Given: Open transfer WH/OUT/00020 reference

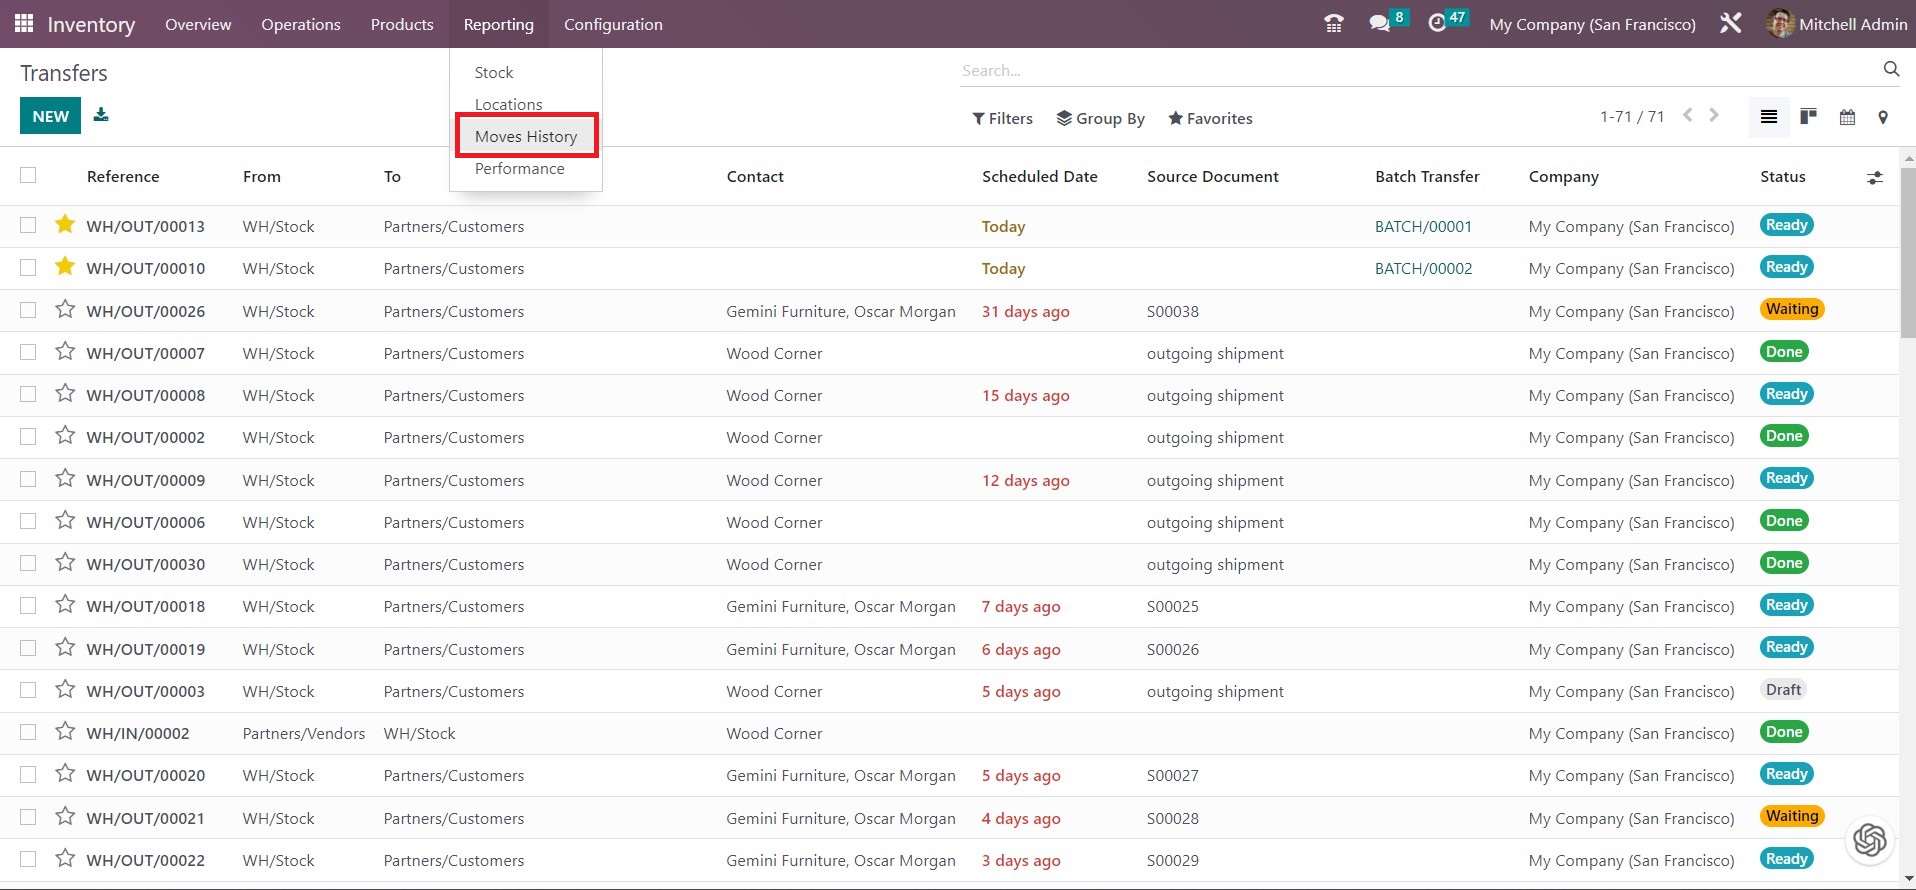Looking at the screenshot, I should pyautogui.click(x=146, y=775).
